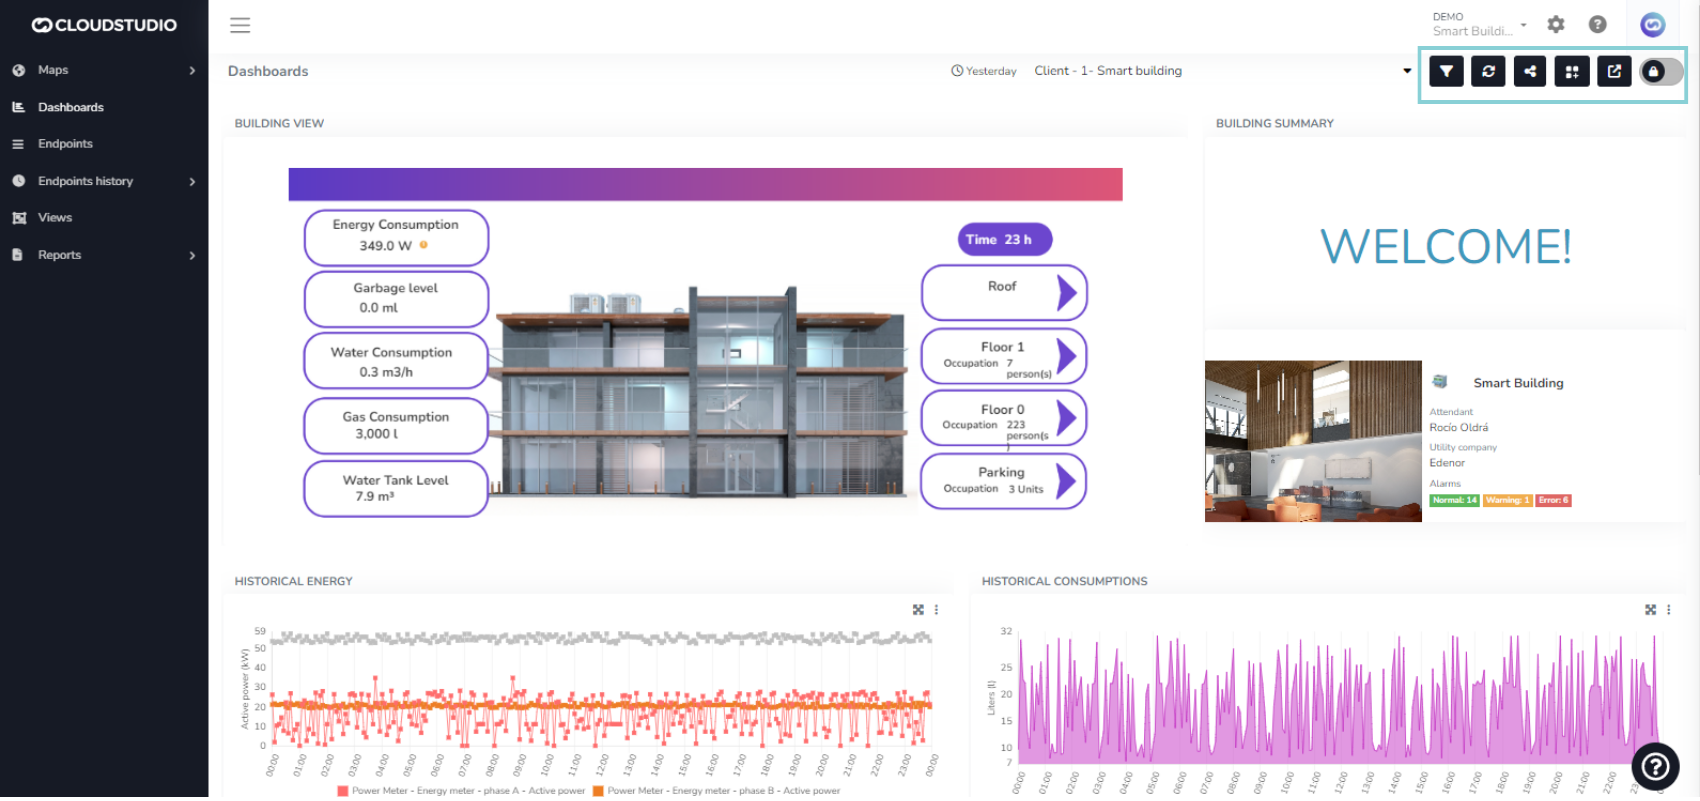Click the Smart Building interior photo
This screenshot has height=801, width=1700.
click(1313, 441)
